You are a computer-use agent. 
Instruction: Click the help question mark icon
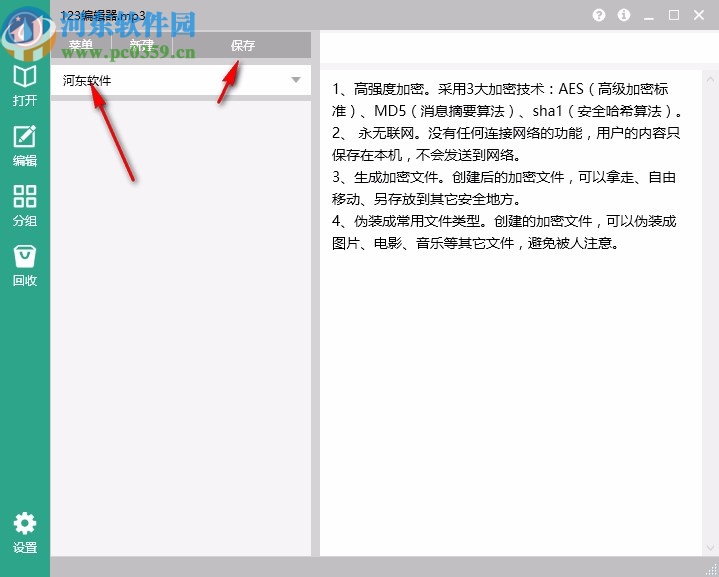599,15
